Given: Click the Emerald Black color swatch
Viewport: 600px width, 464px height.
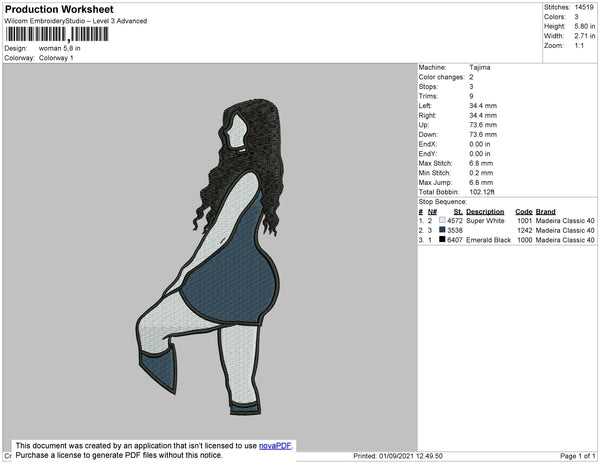Looking at the screenshot, I should click(442, 239).
